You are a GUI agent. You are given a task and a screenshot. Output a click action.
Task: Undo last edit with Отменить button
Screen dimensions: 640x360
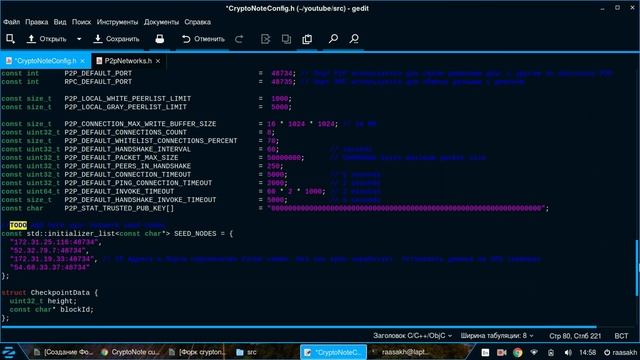tap(203, 39)
